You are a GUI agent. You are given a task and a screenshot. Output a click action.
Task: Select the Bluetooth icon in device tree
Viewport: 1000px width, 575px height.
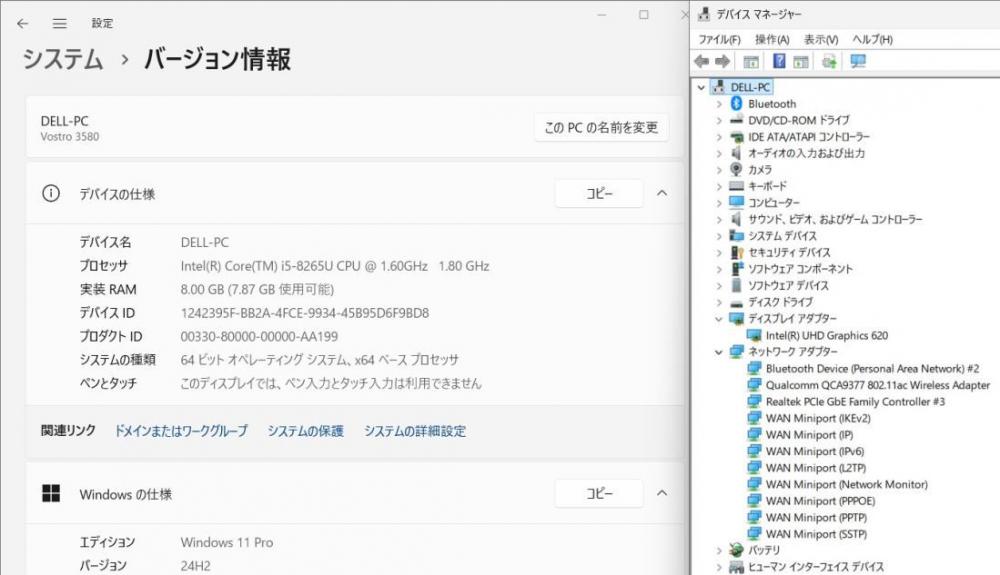(x=737, y=103)
